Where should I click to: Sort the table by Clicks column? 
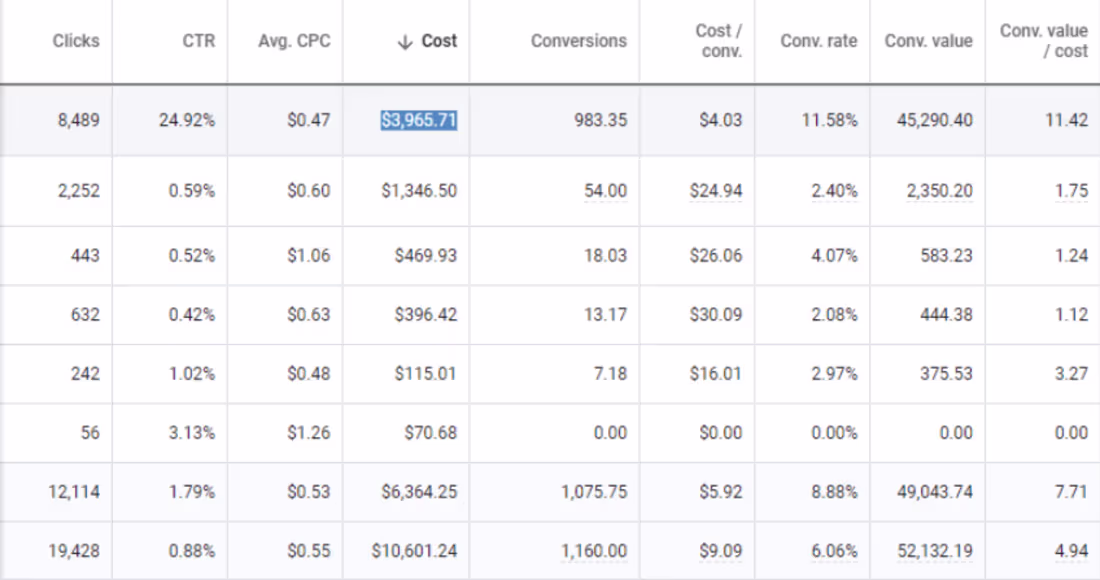tap(75, 41)
